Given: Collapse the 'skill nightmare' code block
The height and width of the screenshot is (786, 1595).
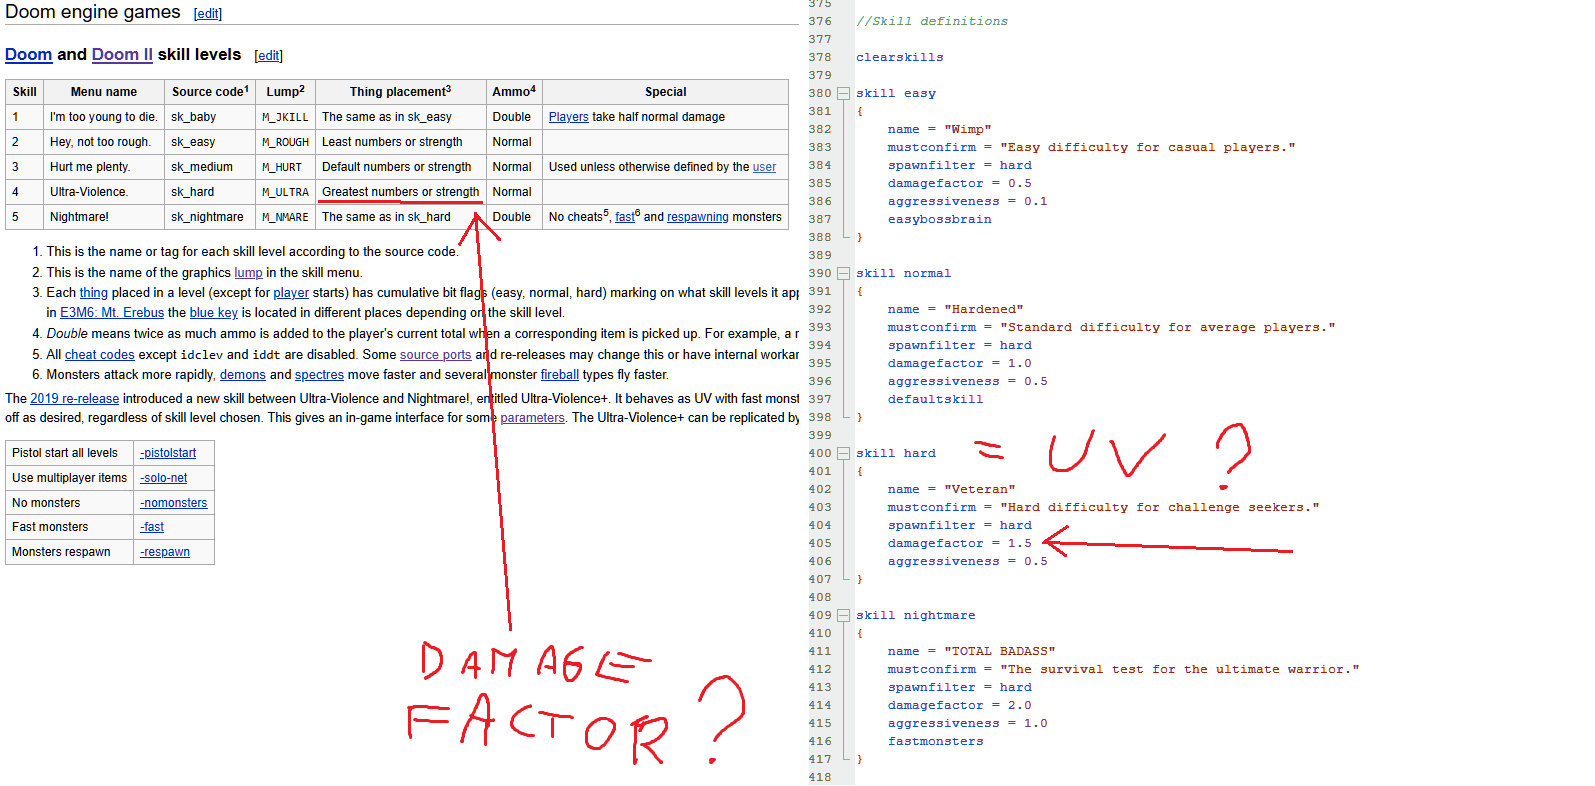Looking at the screenshot, I should [x=843, y=615].
